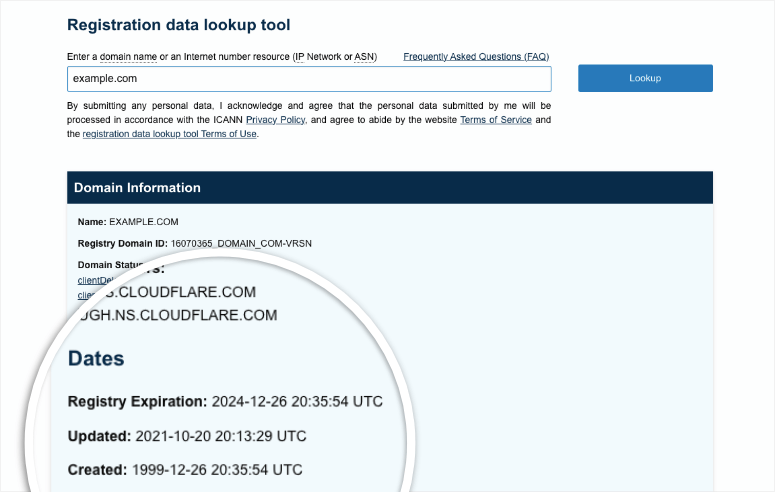Select Registry Expiration 2024-12-26 20:35:54 UTC

pyautogui.click(x=225, y=402)
